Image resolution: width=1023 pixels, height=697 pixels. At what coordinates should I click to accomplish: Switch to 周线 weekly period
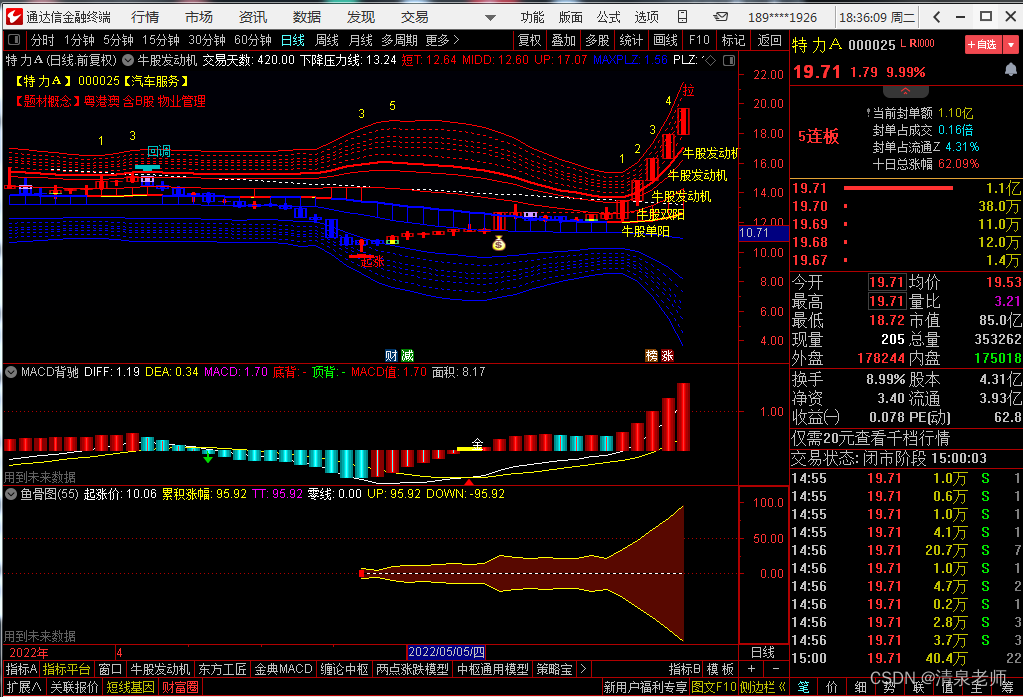(x=326, y=40)
